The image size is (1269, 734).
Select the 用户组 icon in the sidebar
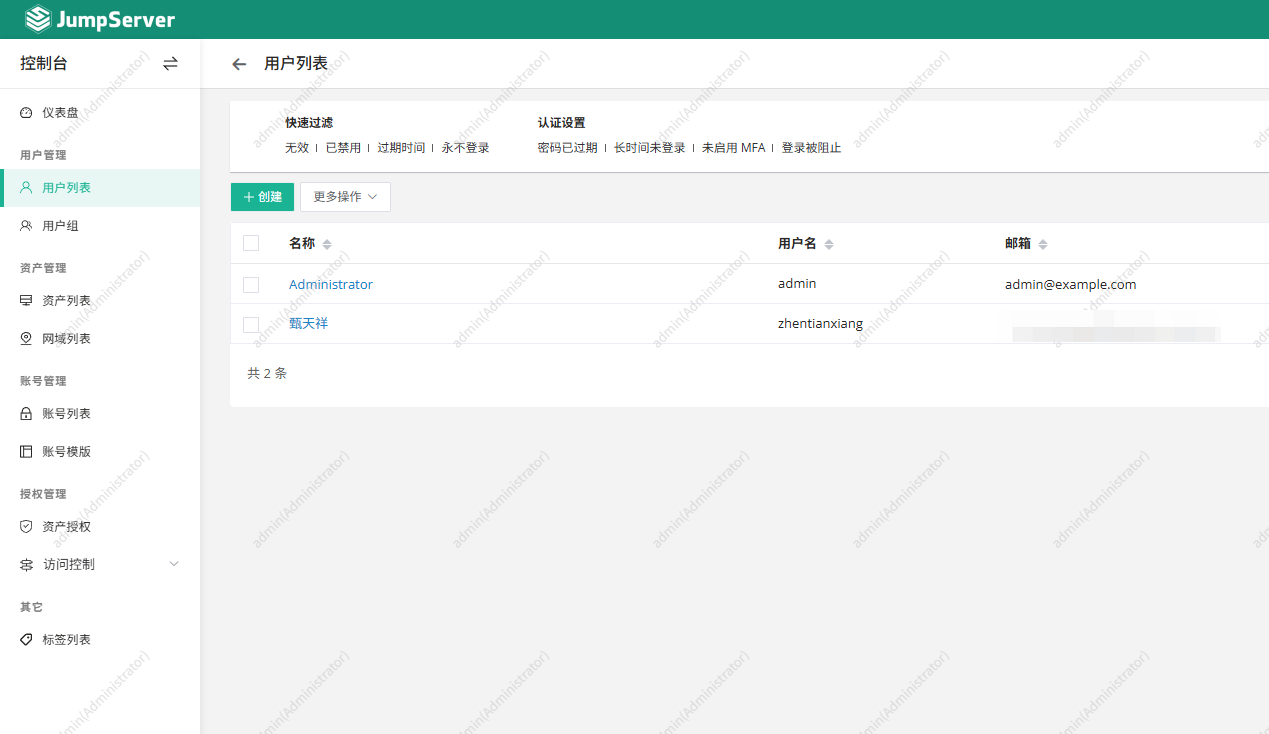tap(27, 225)
